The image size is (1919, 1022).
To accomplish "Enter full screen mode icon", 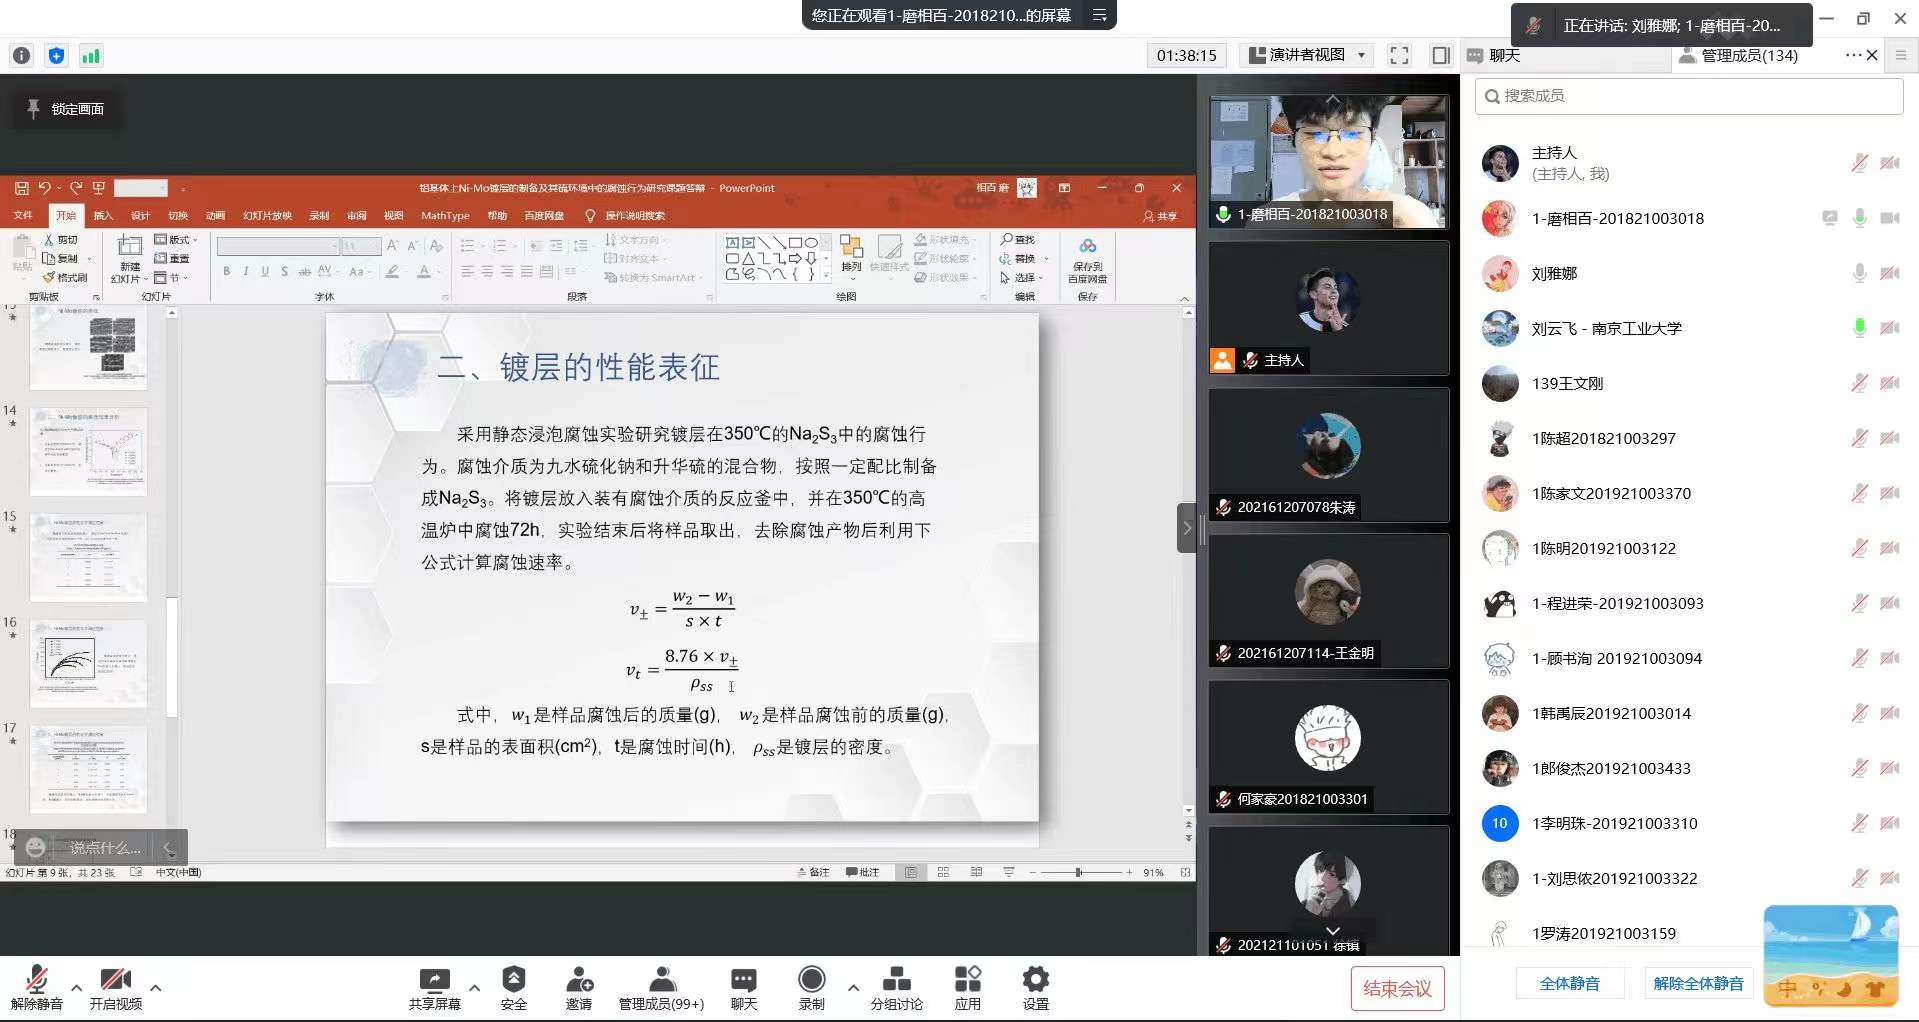I will tap(1399, 56).
